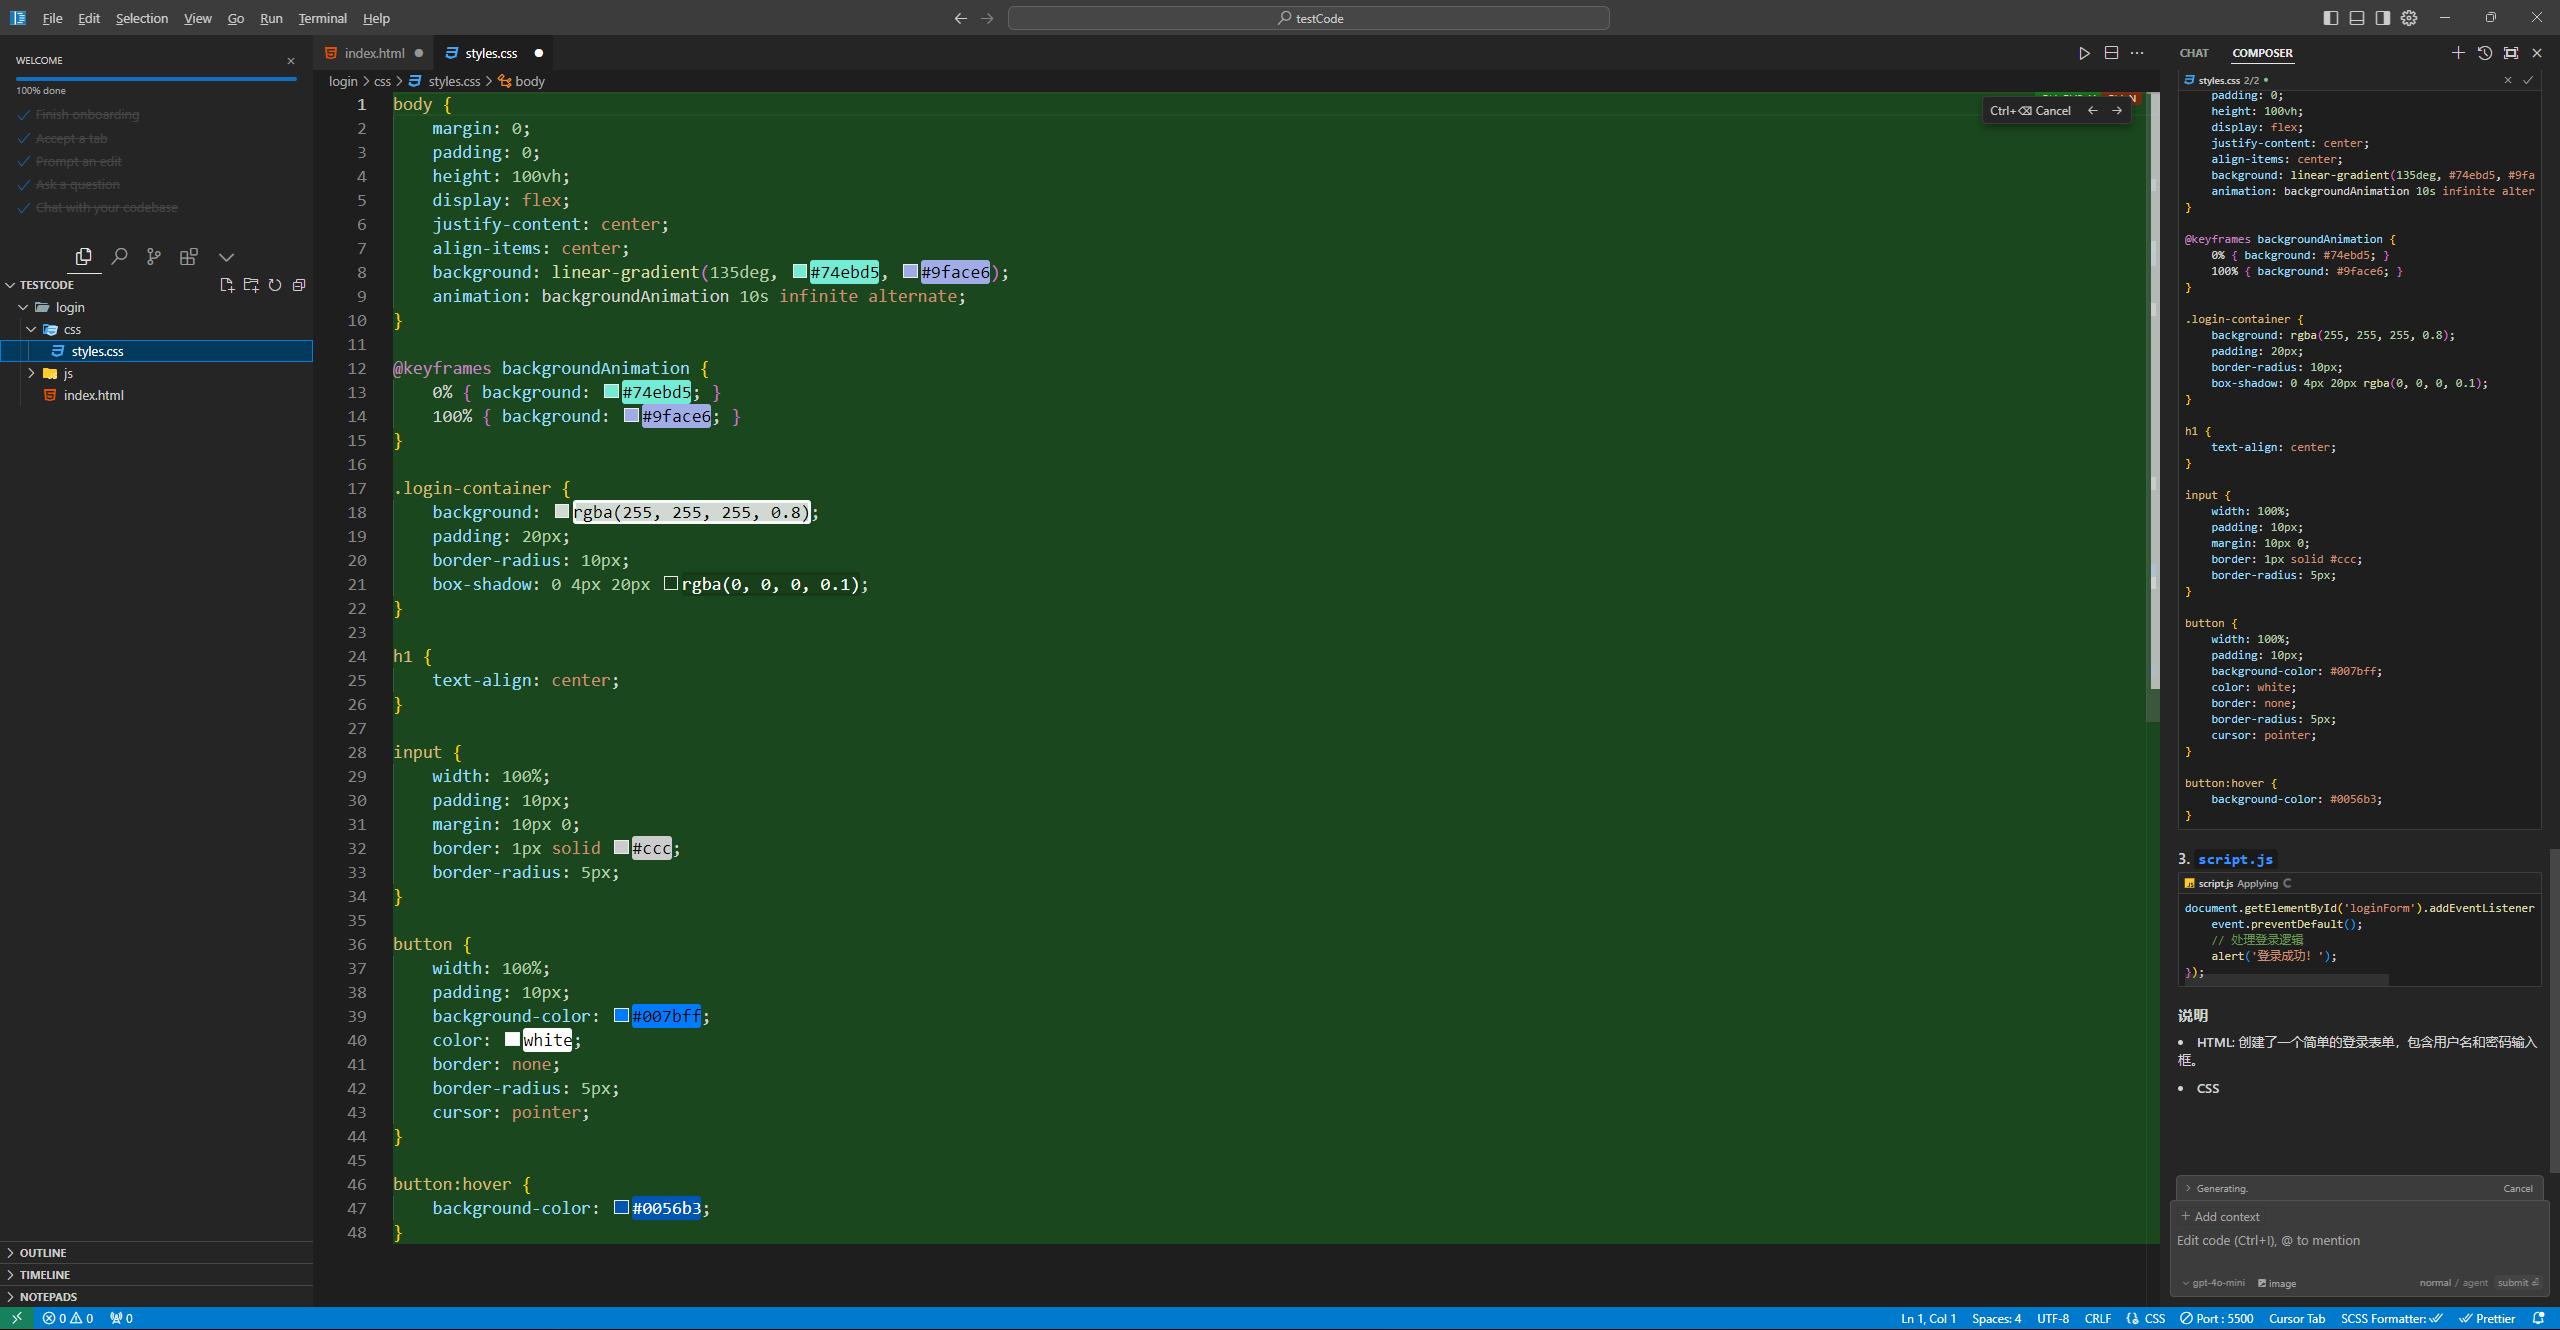Image resolution: width=2560 pixels, height=1330 pixels.
Task: Click the #007bff color swatch on line 39
Action: click(x=621, y=1015)
